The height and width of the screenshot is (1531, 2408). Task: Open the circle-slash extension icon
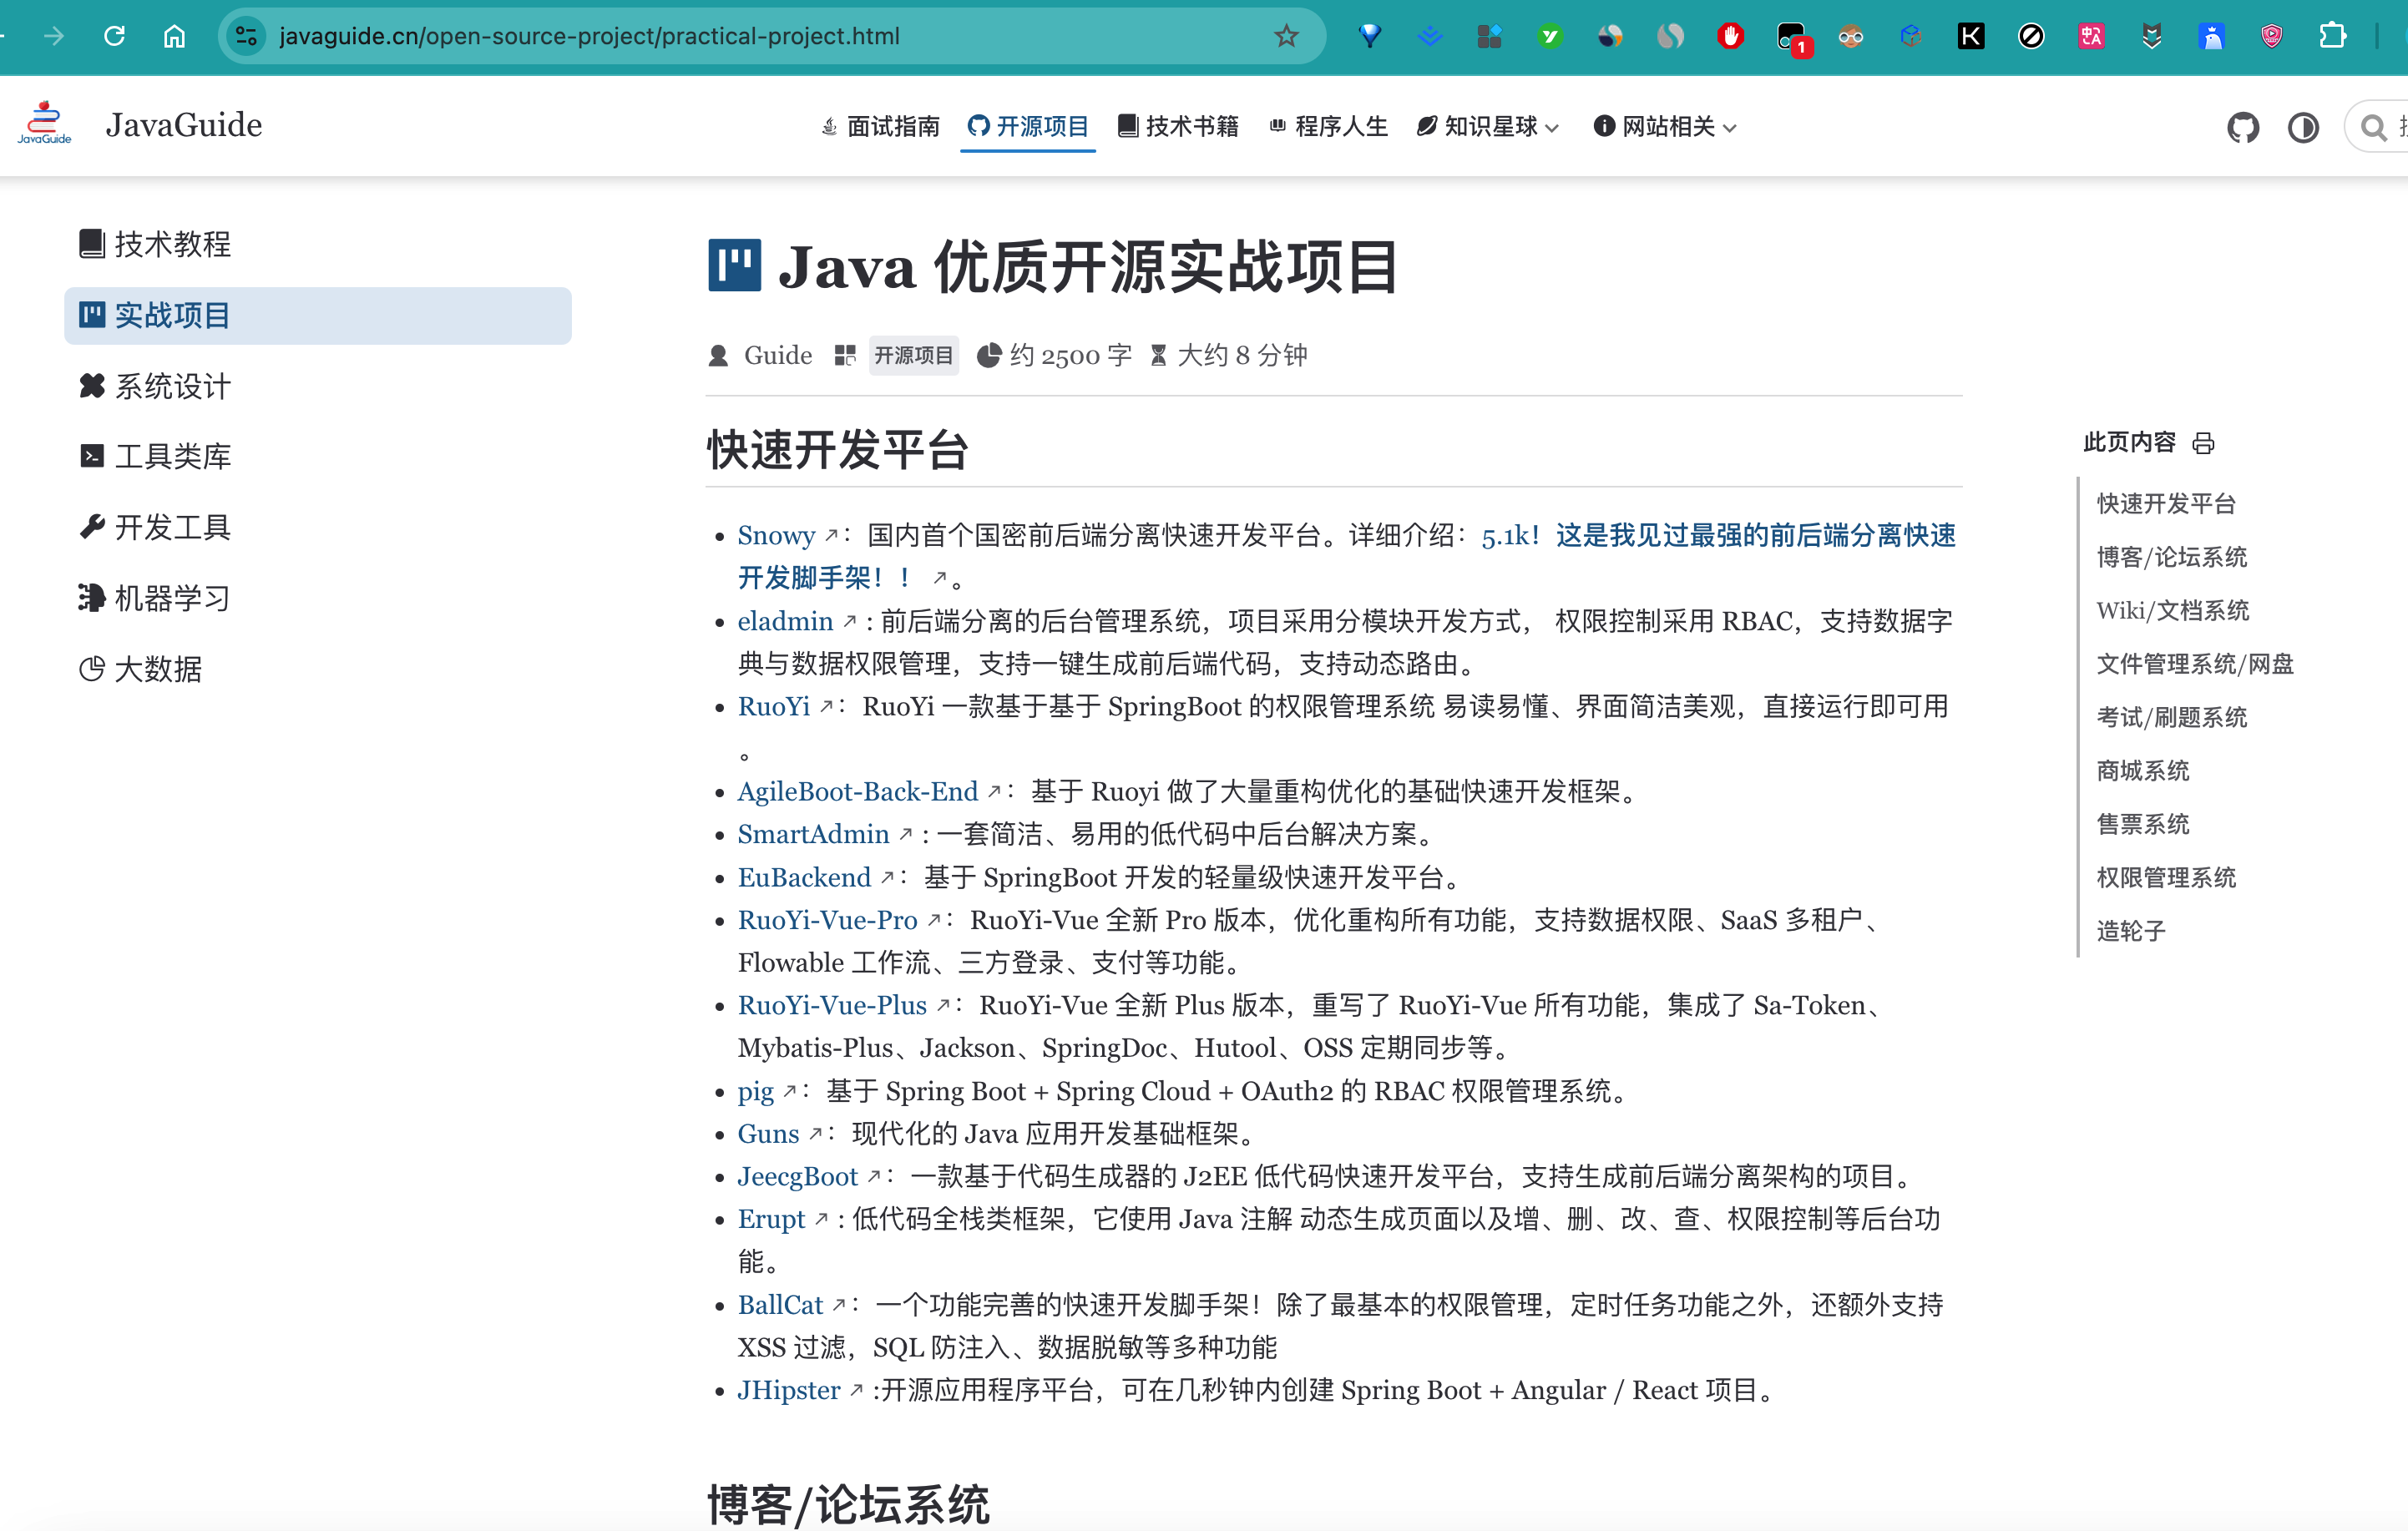coord(2031,36)
